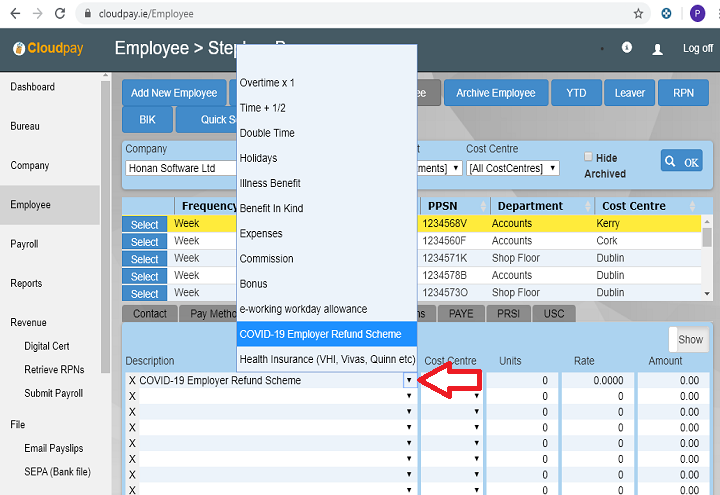This screenshot has width=720, height=495.
Task: Choose Illness Benefit from the list
Action: [270, 183]
